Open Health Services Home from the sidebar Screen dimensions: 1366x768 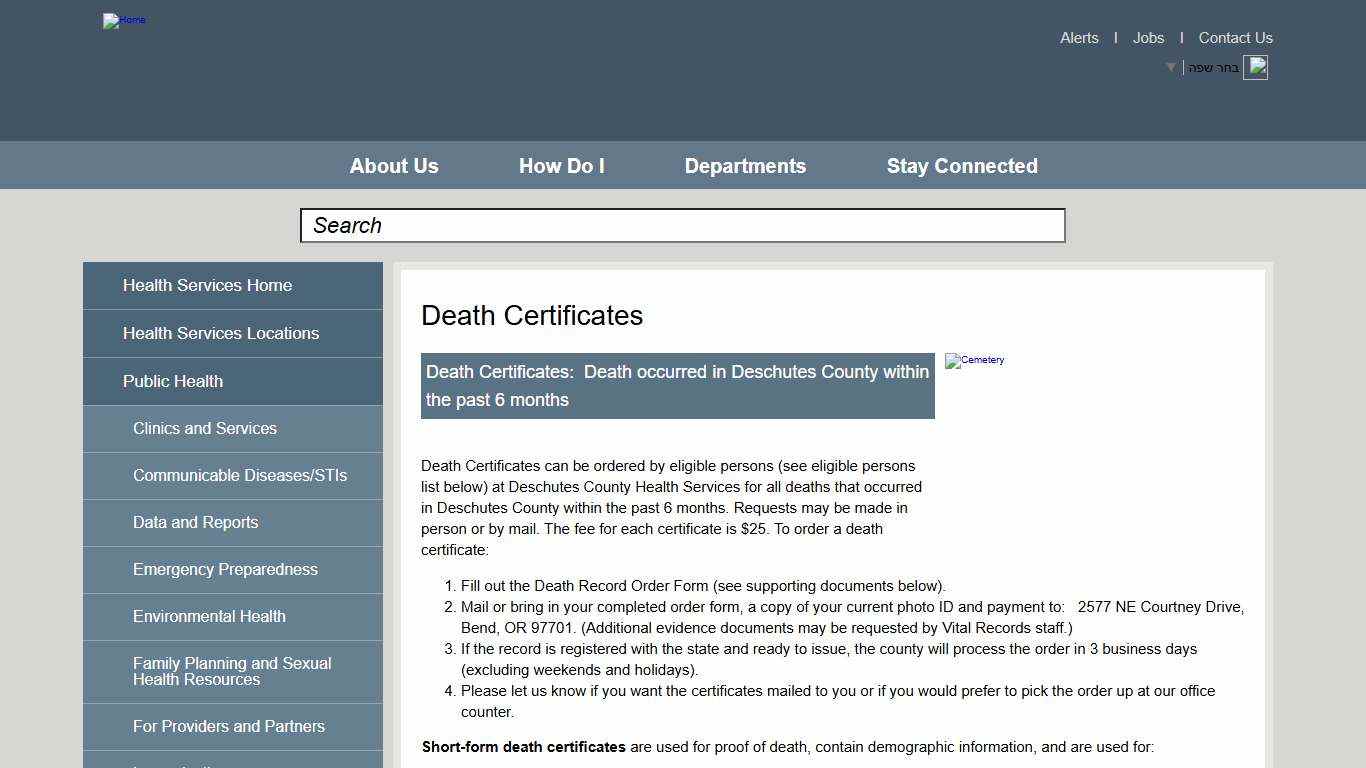click(207, 285)
